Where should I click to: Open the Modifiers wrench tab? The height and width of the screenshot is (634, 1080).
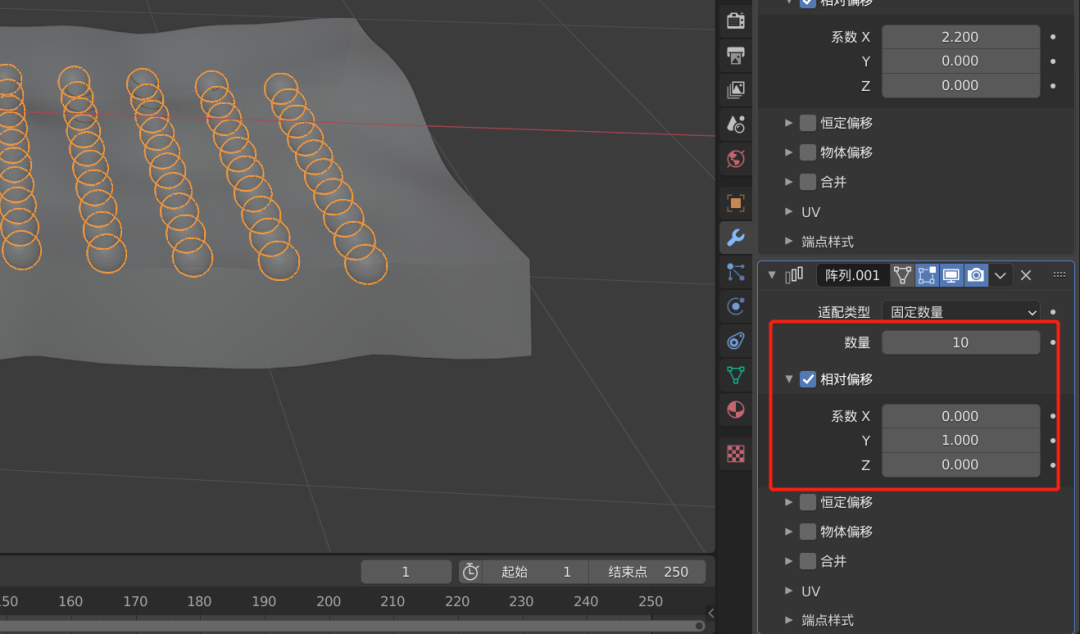click(736, 238)
